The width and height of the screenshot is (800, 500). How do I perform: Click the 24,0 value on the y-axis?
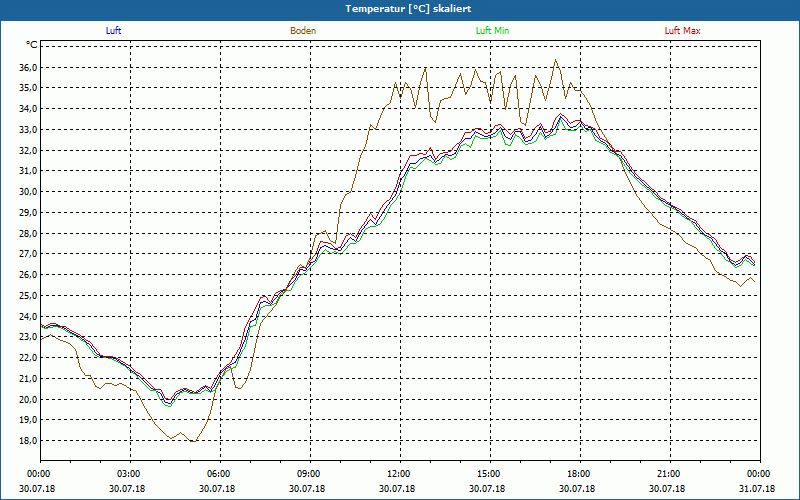tap(29, 316)
